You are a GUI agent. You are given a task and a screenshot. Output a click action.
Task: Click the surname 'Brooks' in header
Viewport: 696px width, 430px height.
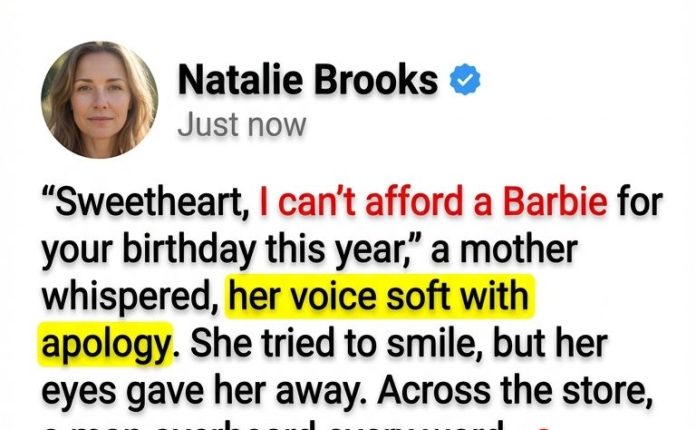[376, 80]
